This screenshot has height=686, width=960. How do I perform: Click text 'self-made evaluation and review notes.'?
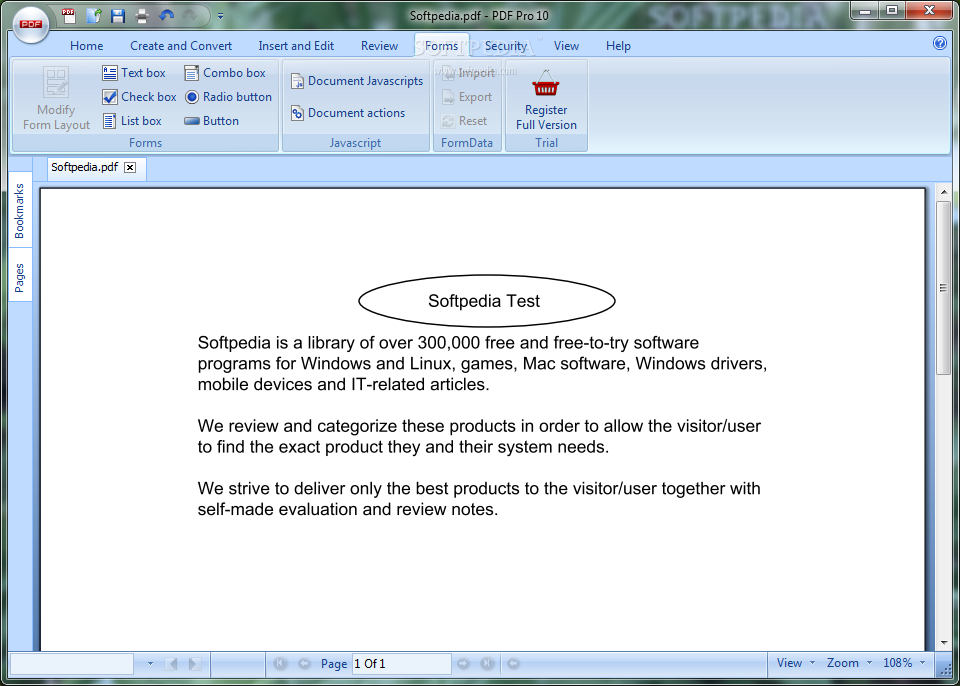pos(348,510)
